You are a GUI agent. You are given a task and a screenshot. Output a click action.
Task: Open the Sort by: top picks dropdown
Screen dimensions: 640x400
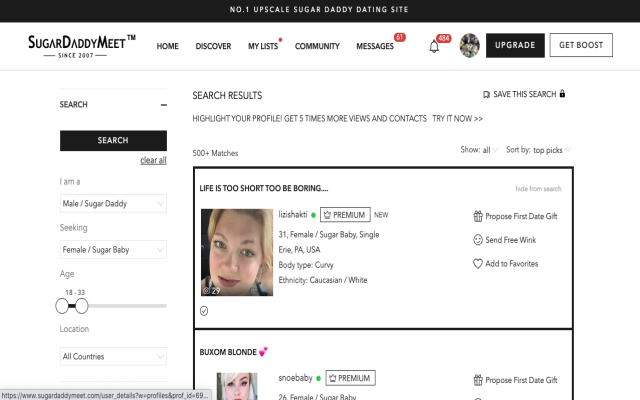[538, 150]
